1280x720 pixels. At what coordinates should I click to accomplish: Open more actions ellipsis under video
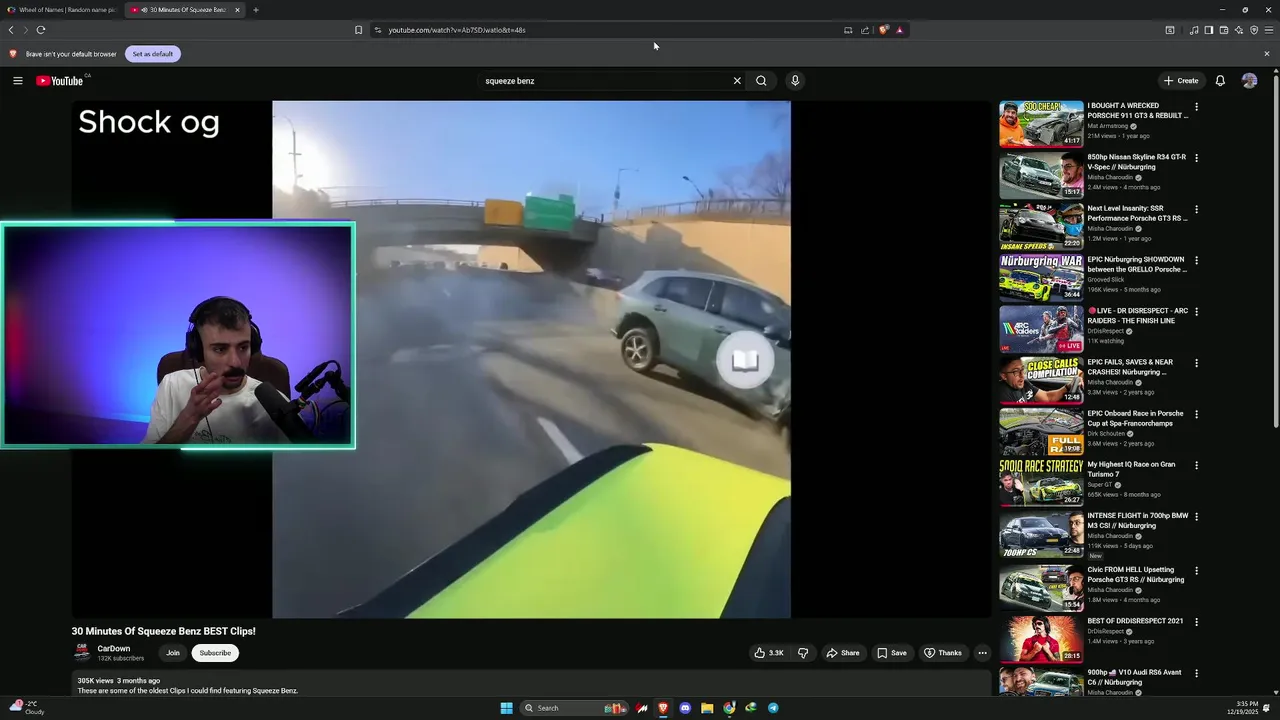(982, 653)
